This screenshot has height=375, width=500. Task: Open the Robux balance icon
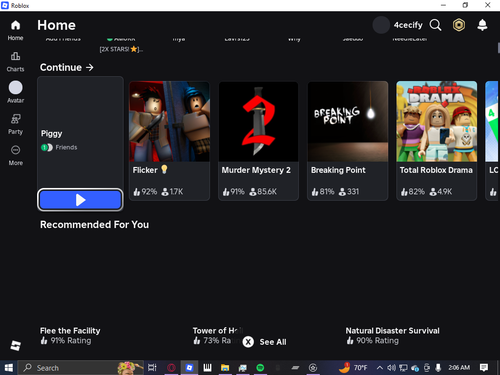pyautogui.click(x=459, y=25)
